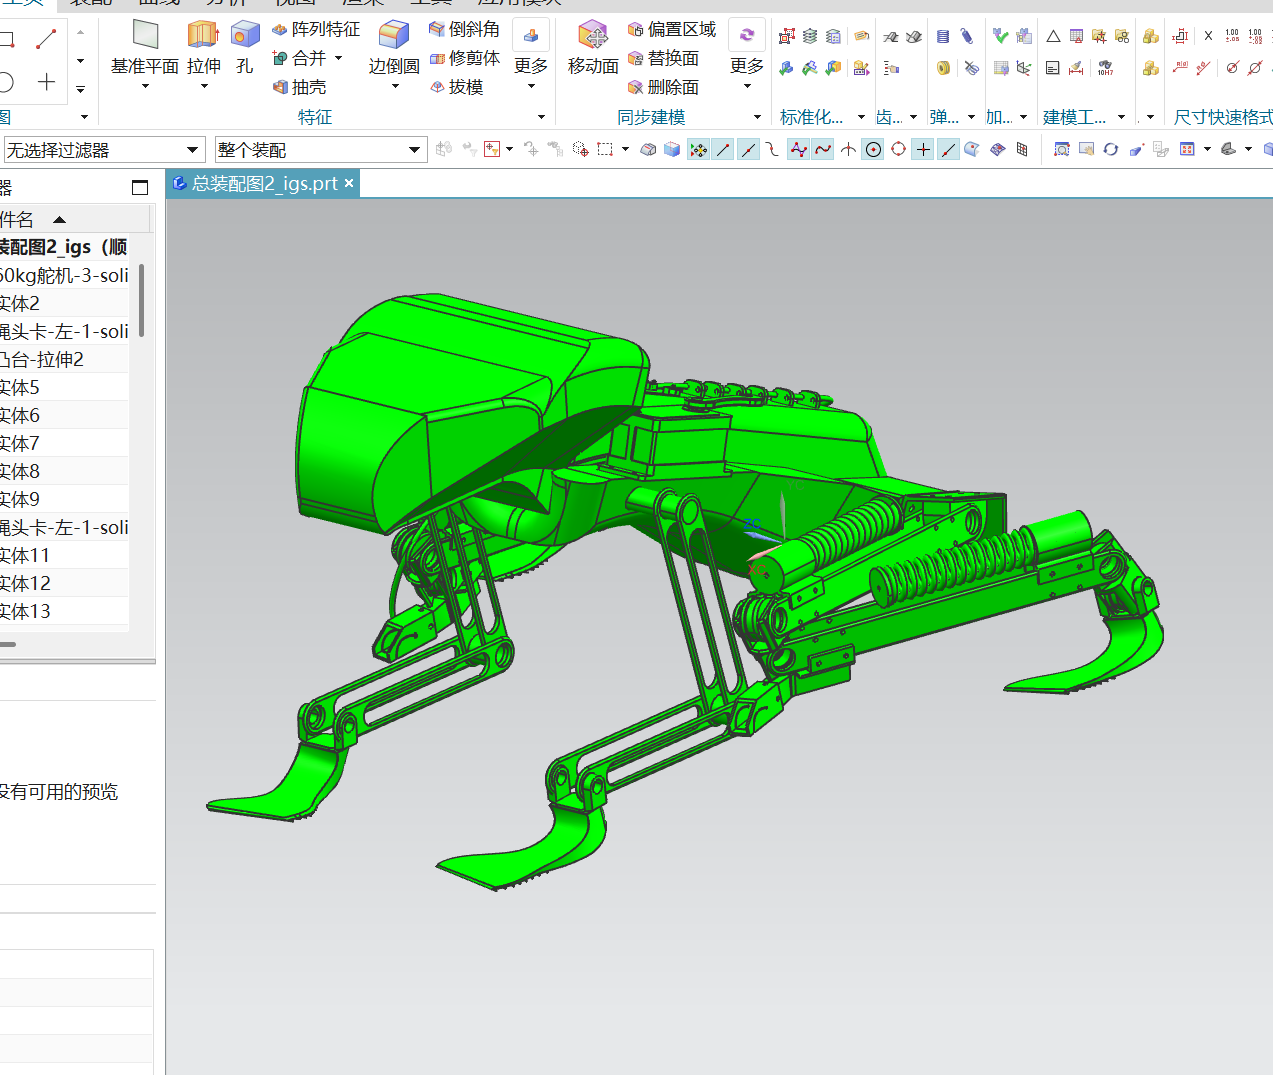Screen dimensions: 1273x1075
Task: Toggle the enable snap points button
Action: click(698, 150)
